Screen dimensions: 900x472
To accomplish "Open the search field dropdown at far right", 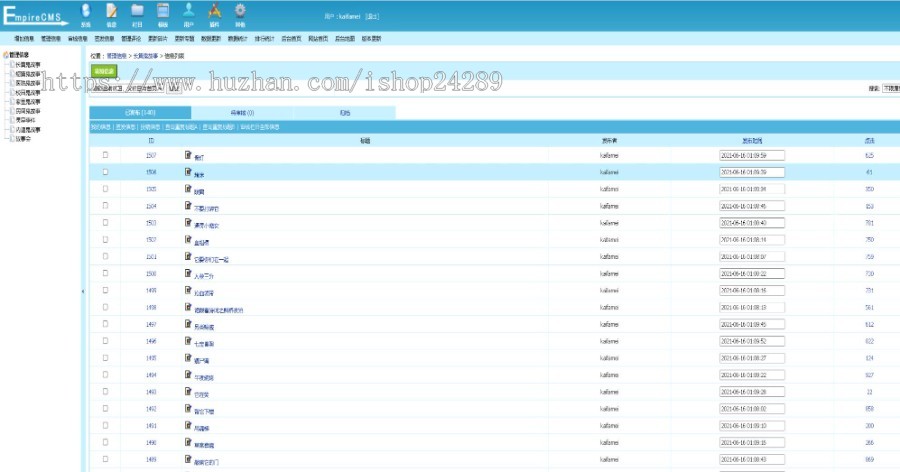I will coord(891,88).
